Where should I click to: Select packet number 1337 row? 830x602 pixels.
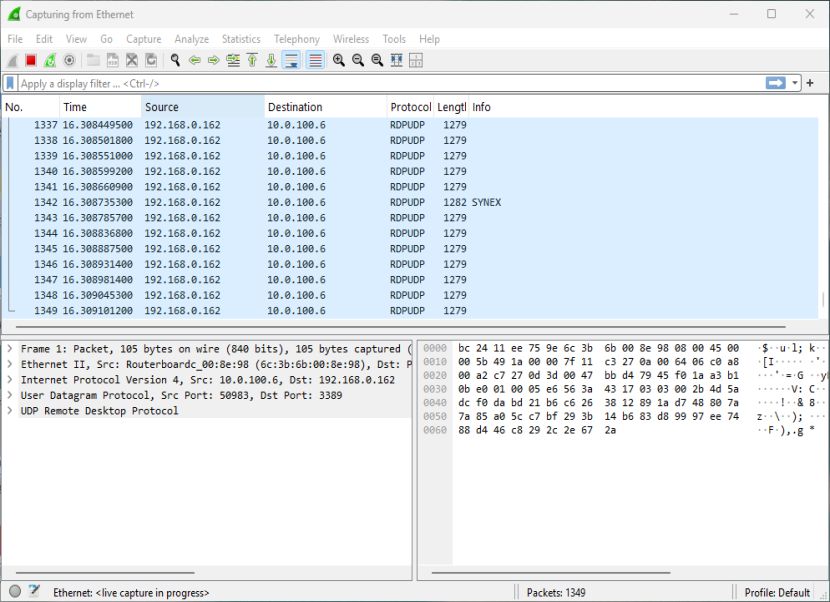click(410, 125)
